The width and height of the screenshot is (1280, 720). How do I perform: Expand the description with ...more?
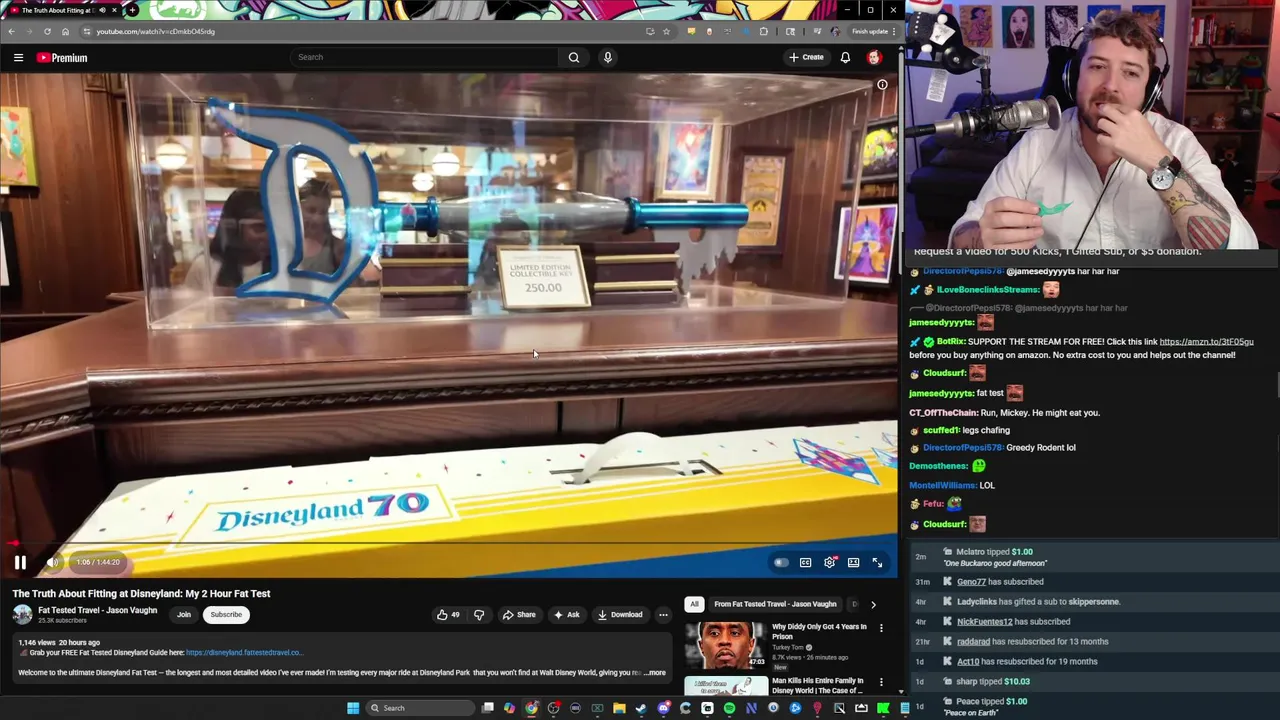tap(655, 672)
